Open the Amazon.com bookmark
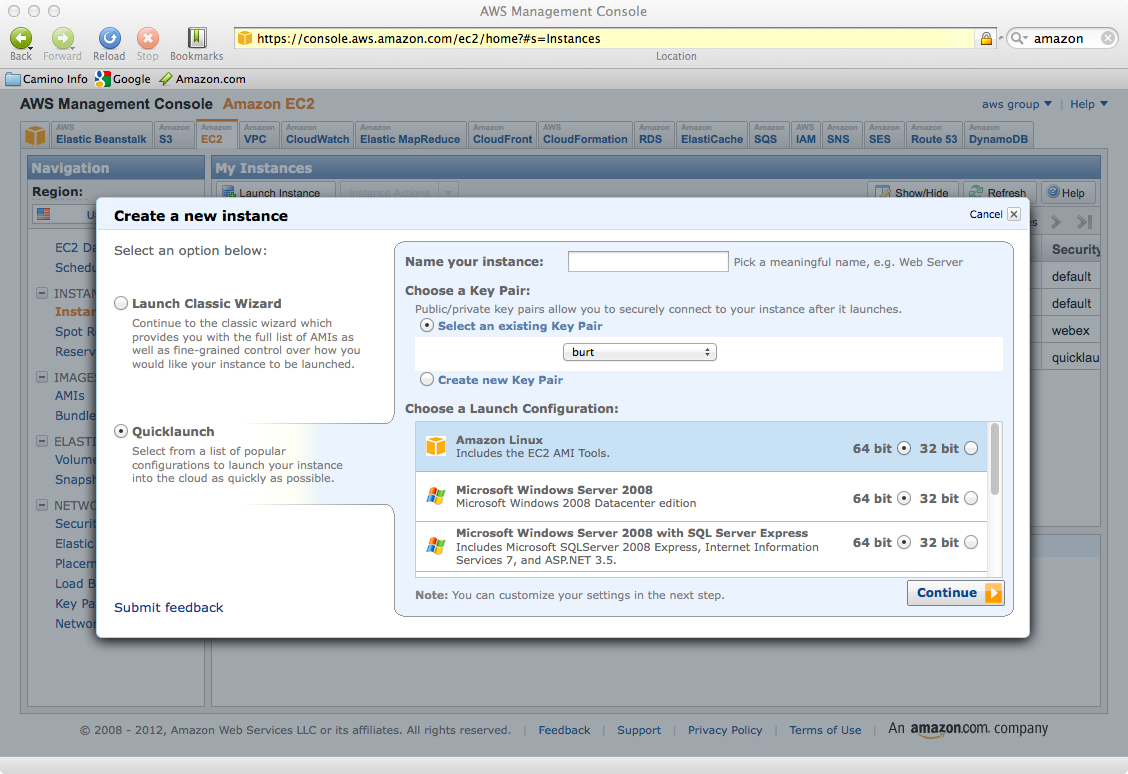Viewport: 1128px width, 774px height. pos(202,79)
